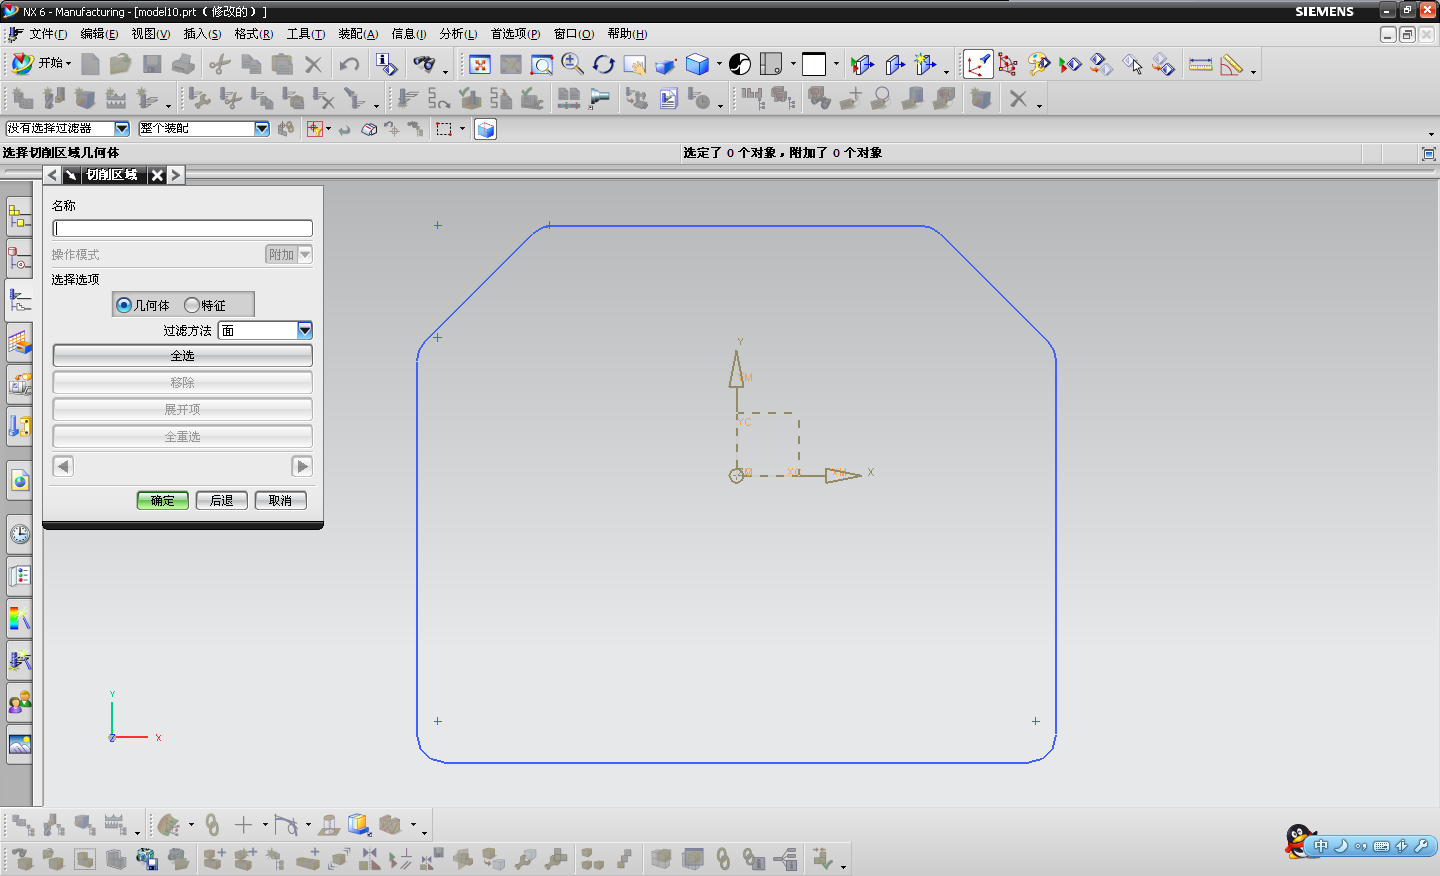Click the dialog's right-arrow next button
The image size is (1440, 876).
pos(302,466)
